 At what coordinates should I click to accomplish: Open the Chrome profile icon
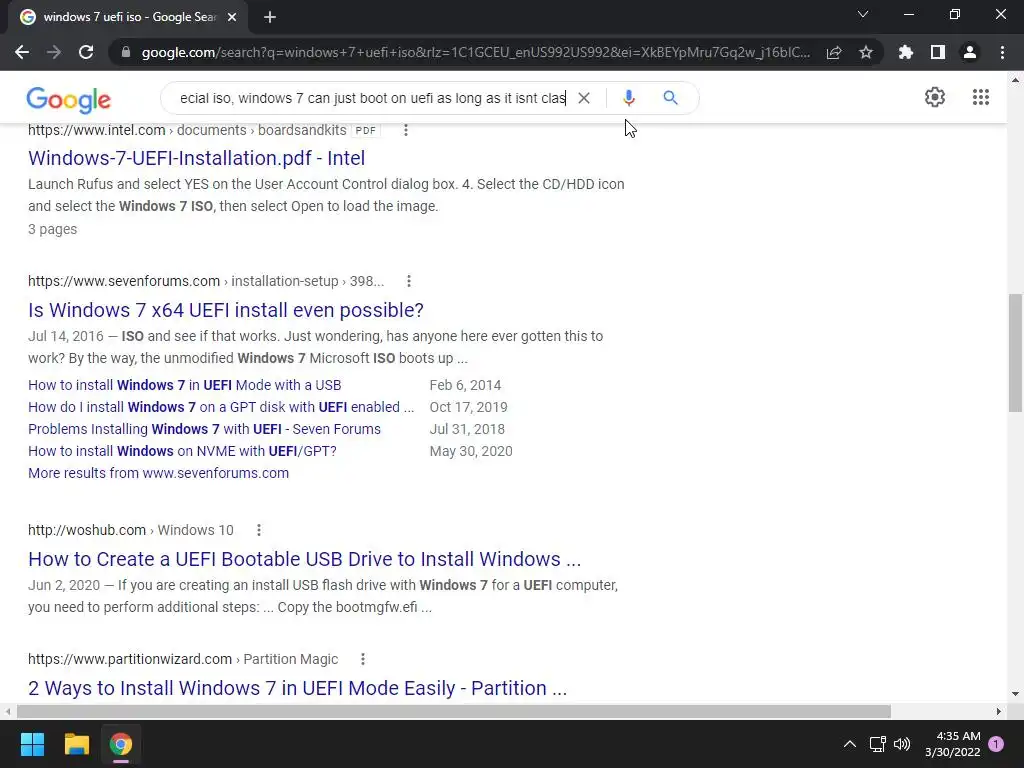970,52
